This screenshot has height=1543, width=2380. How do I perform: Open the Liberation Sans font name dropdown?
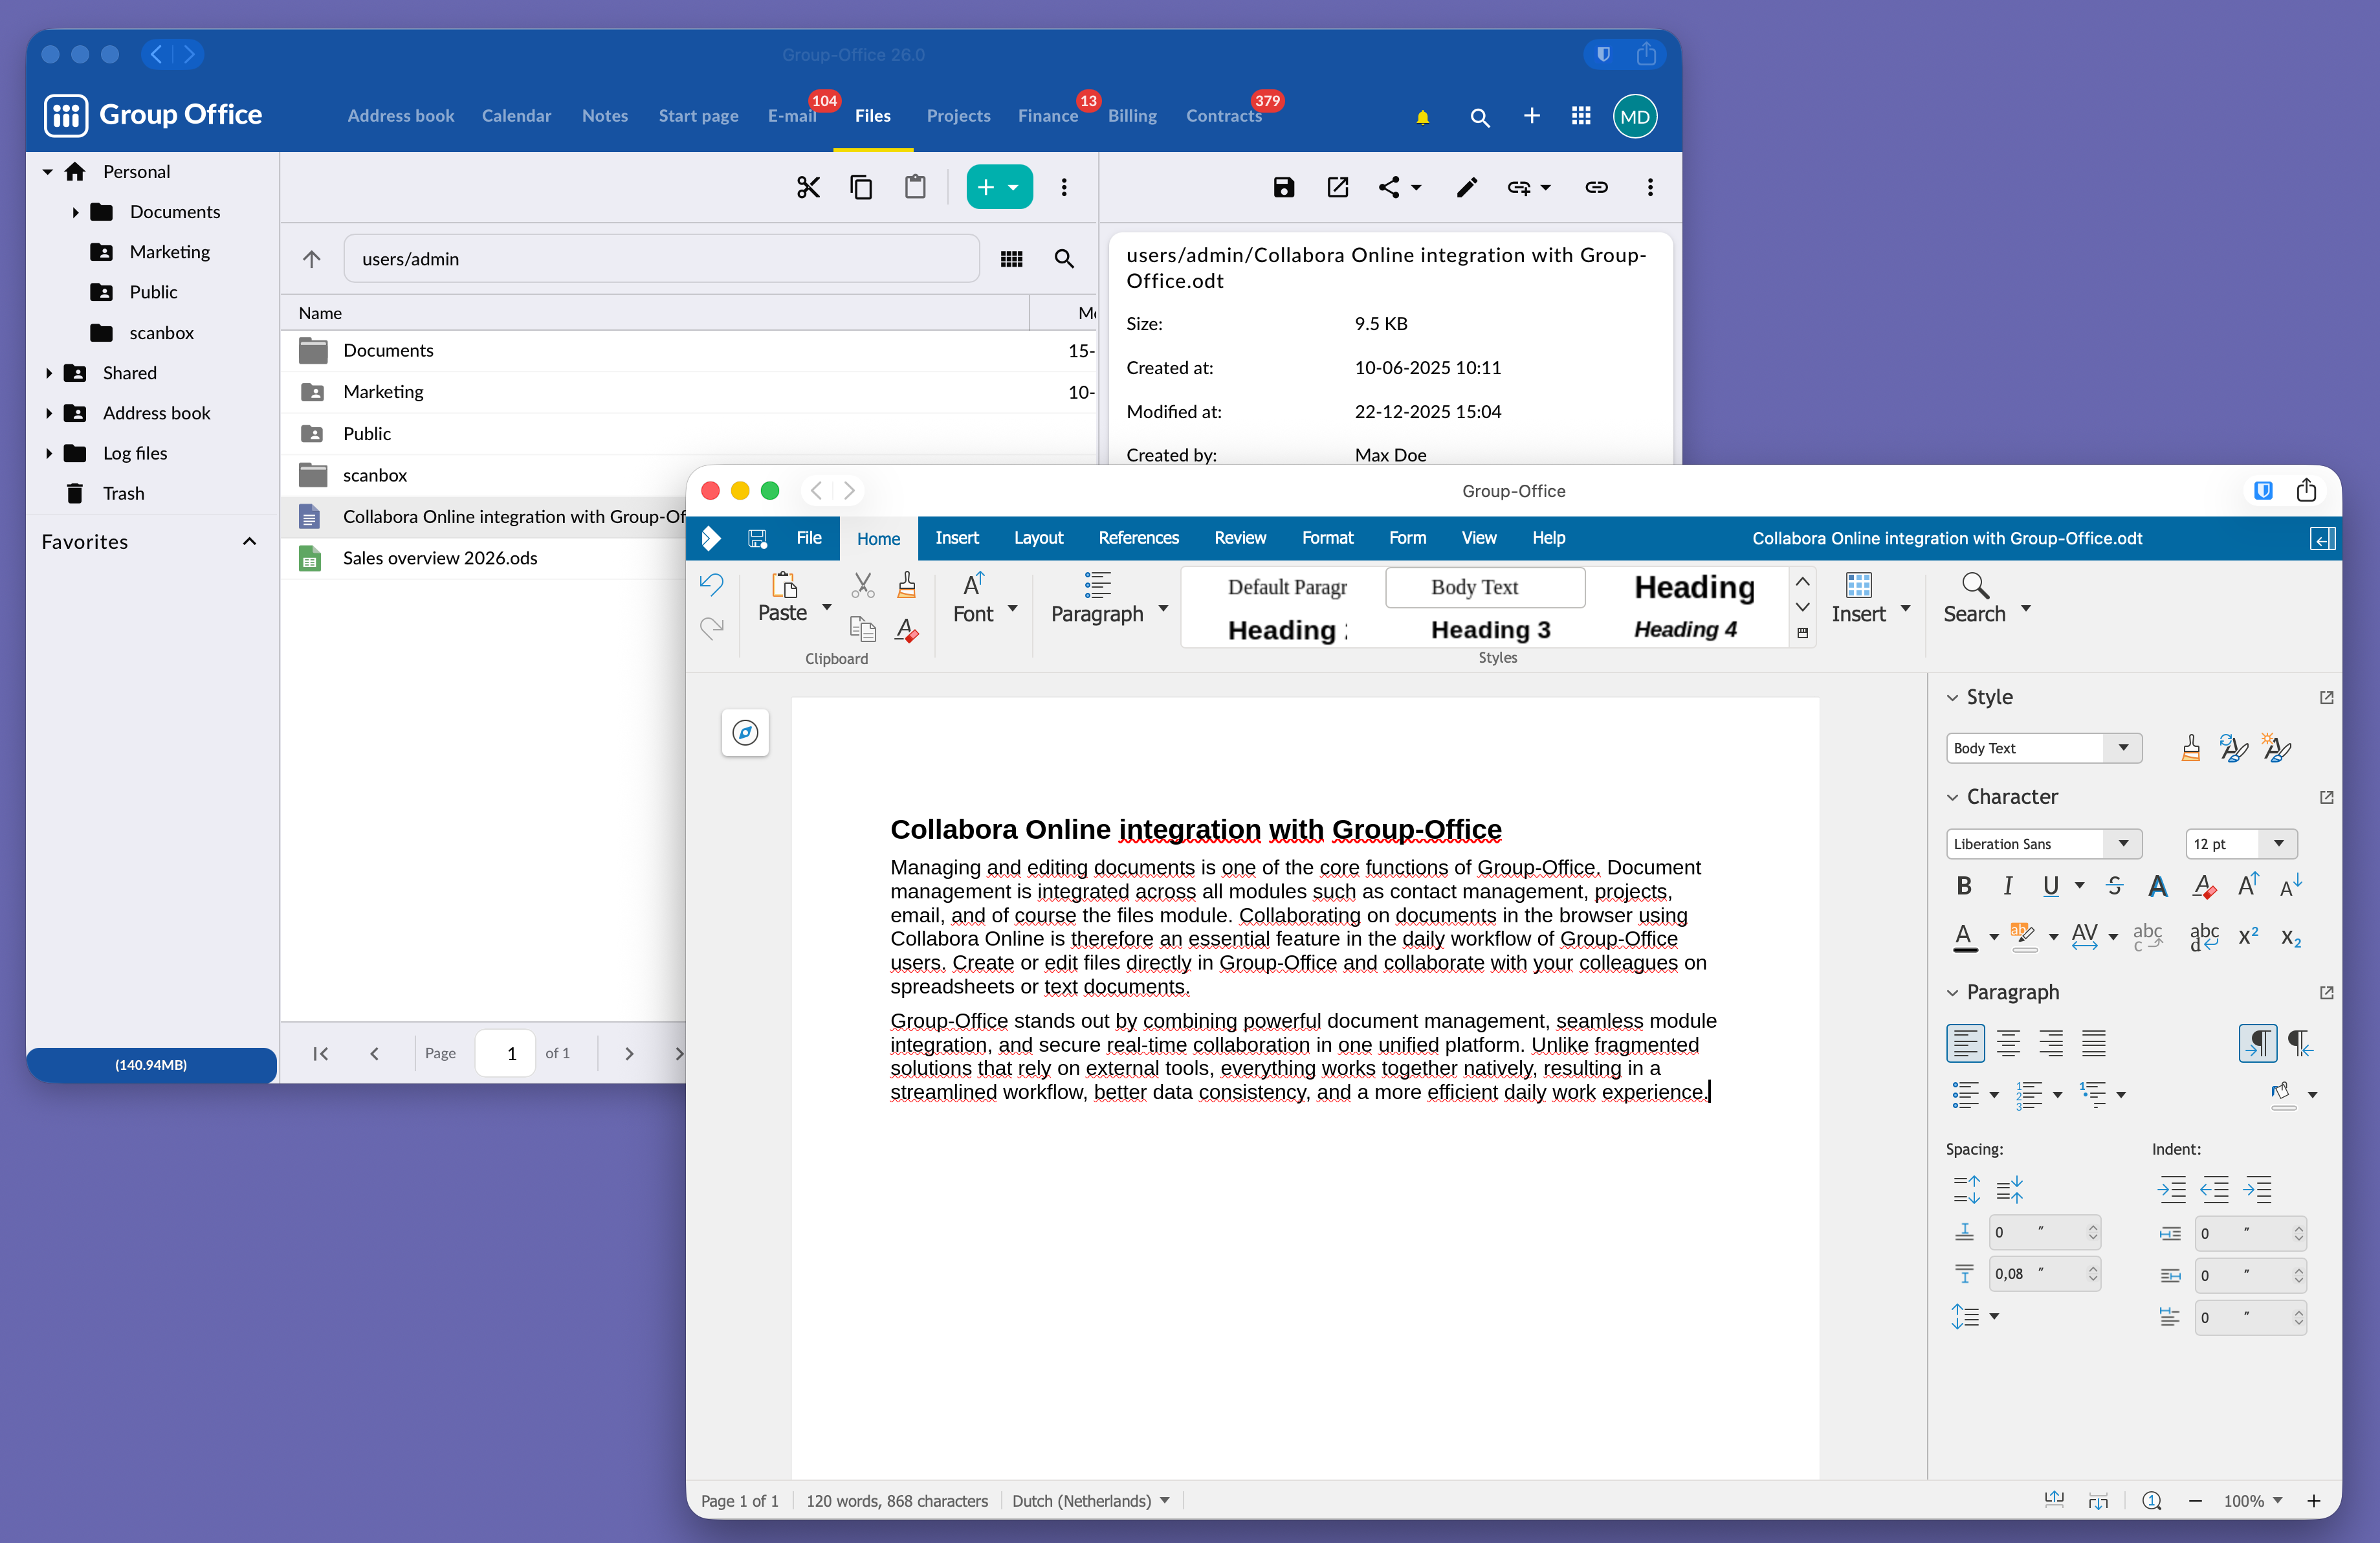coord(2123,843)
